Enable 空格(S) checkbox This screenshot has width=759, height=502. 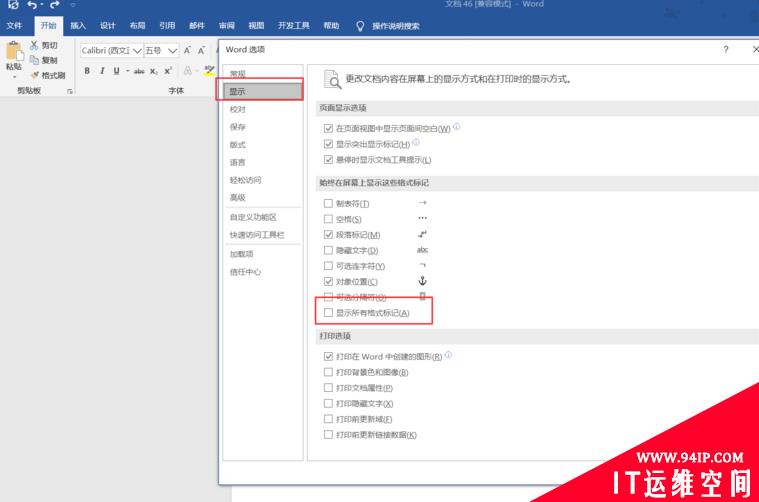click(x=328, y=219)
